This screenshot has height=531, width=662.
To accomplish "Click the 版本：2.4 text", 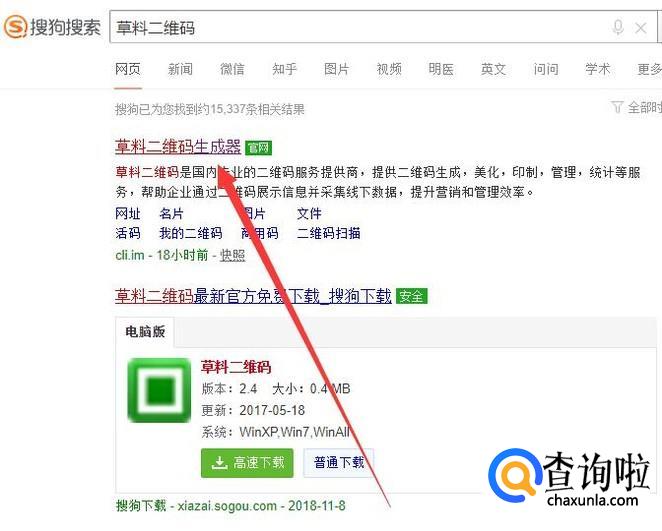I will pos(229,389).
